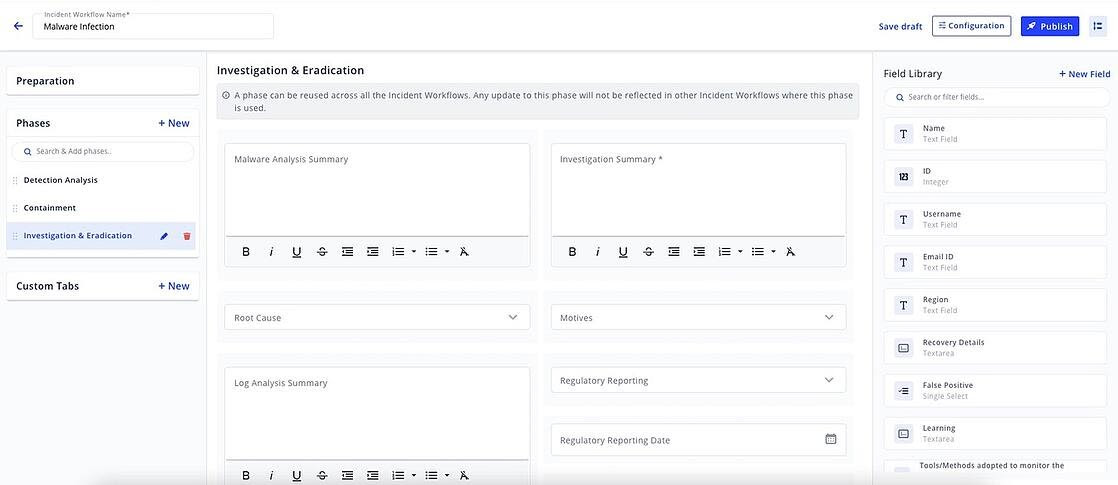
Task: Delete the Investigation & Eradication phase
Action: tap(187, 236)
